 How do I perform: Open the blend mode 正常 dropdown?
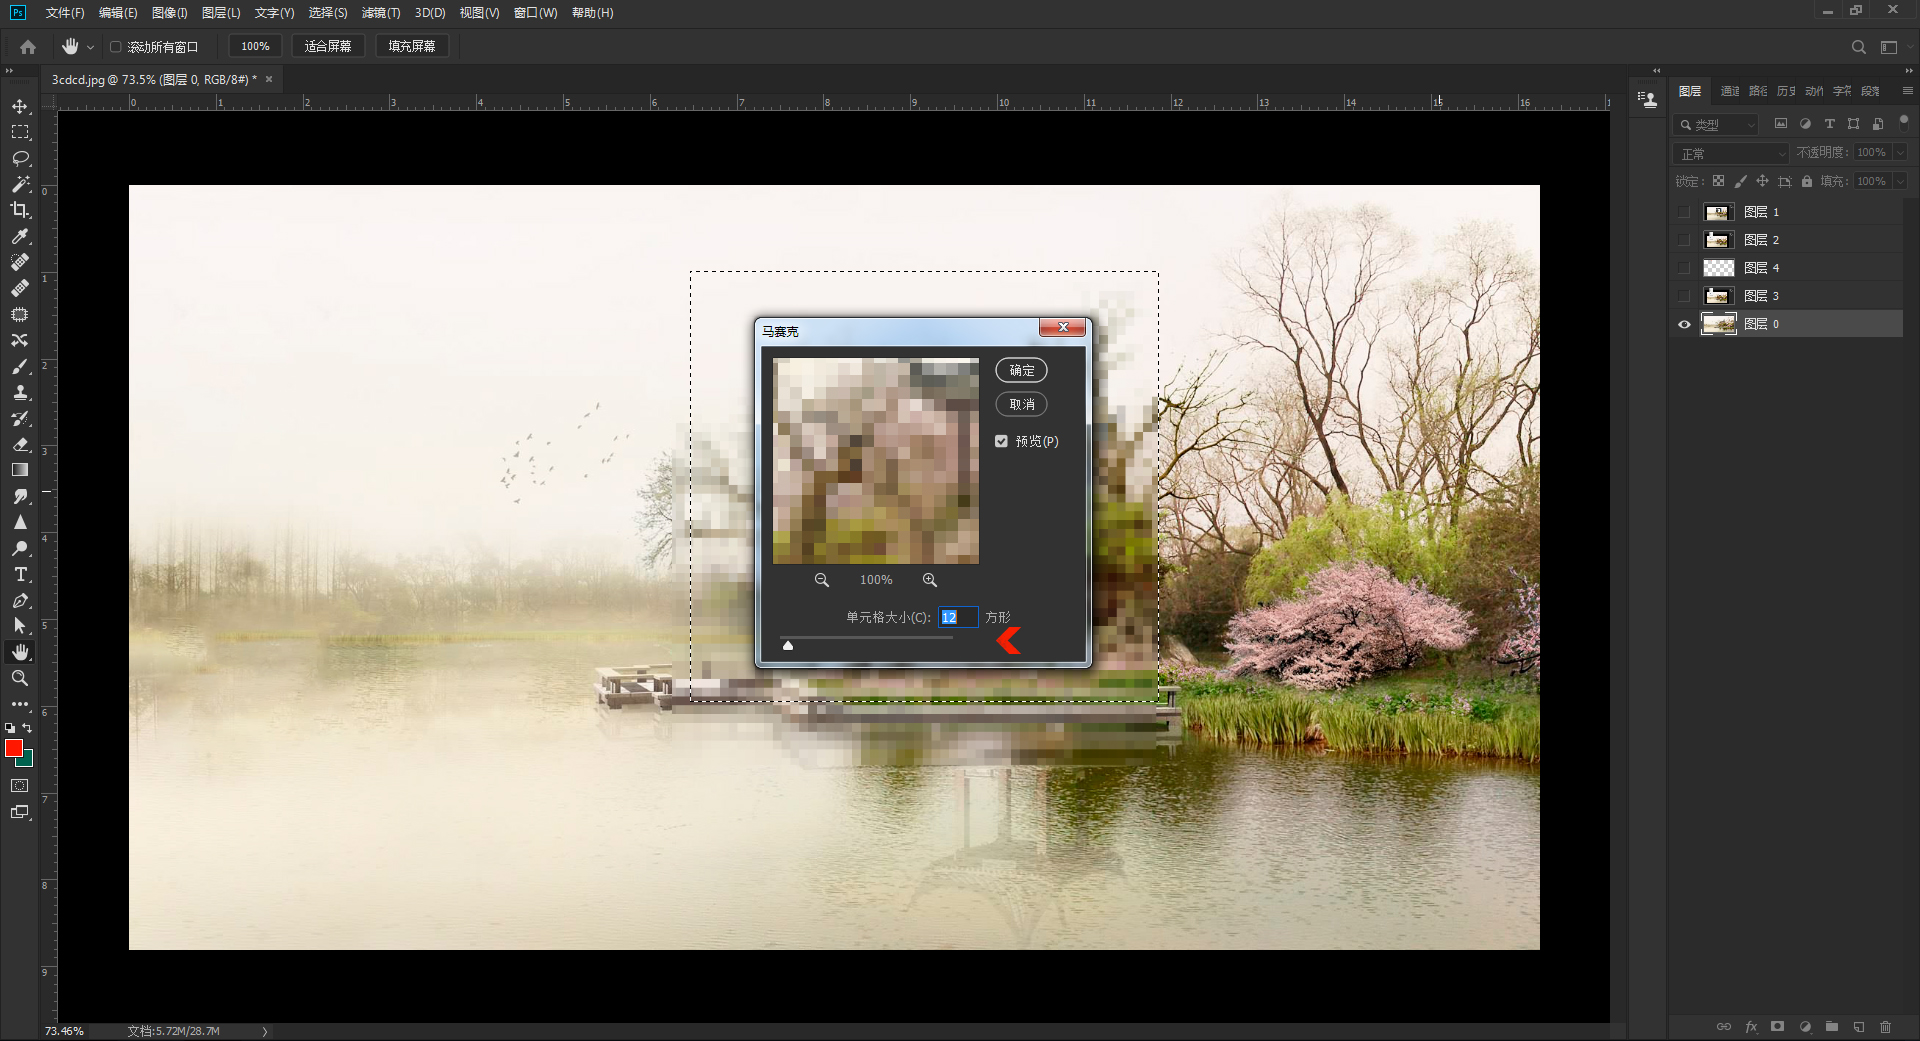(x=1731, y=153)
